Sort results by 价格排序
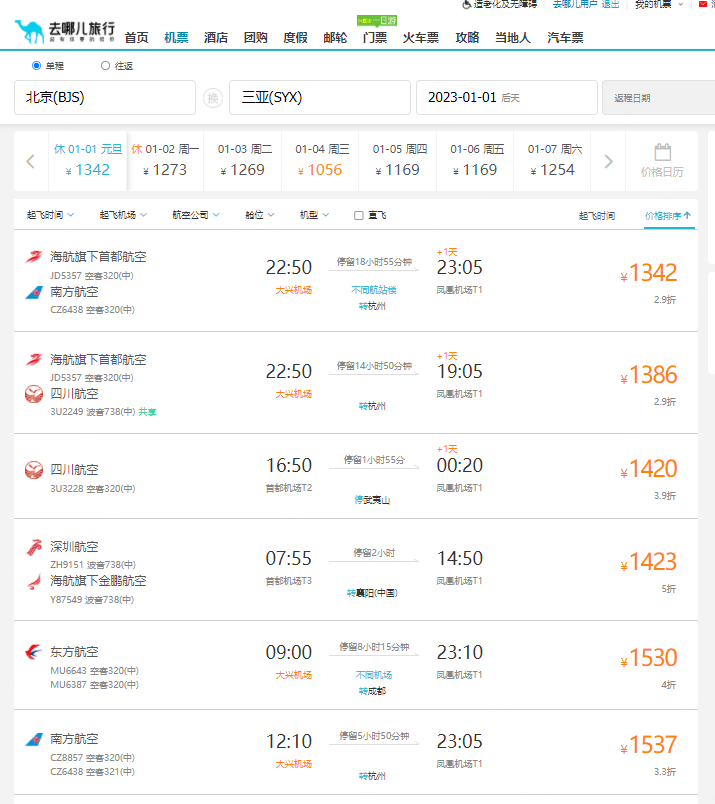This screenshot has width=715, height=804. tap(668, 216)
